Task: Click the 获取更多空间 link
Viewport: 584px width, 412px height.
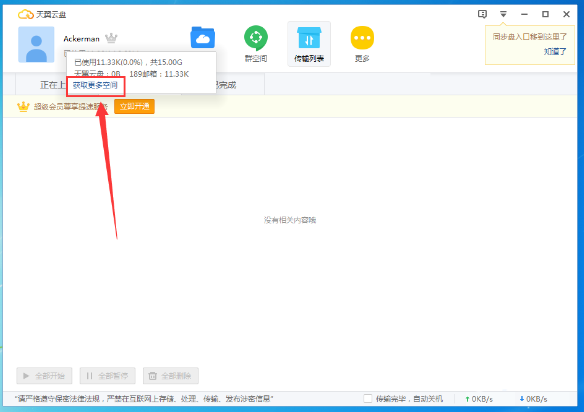Action: click(95, 86)
